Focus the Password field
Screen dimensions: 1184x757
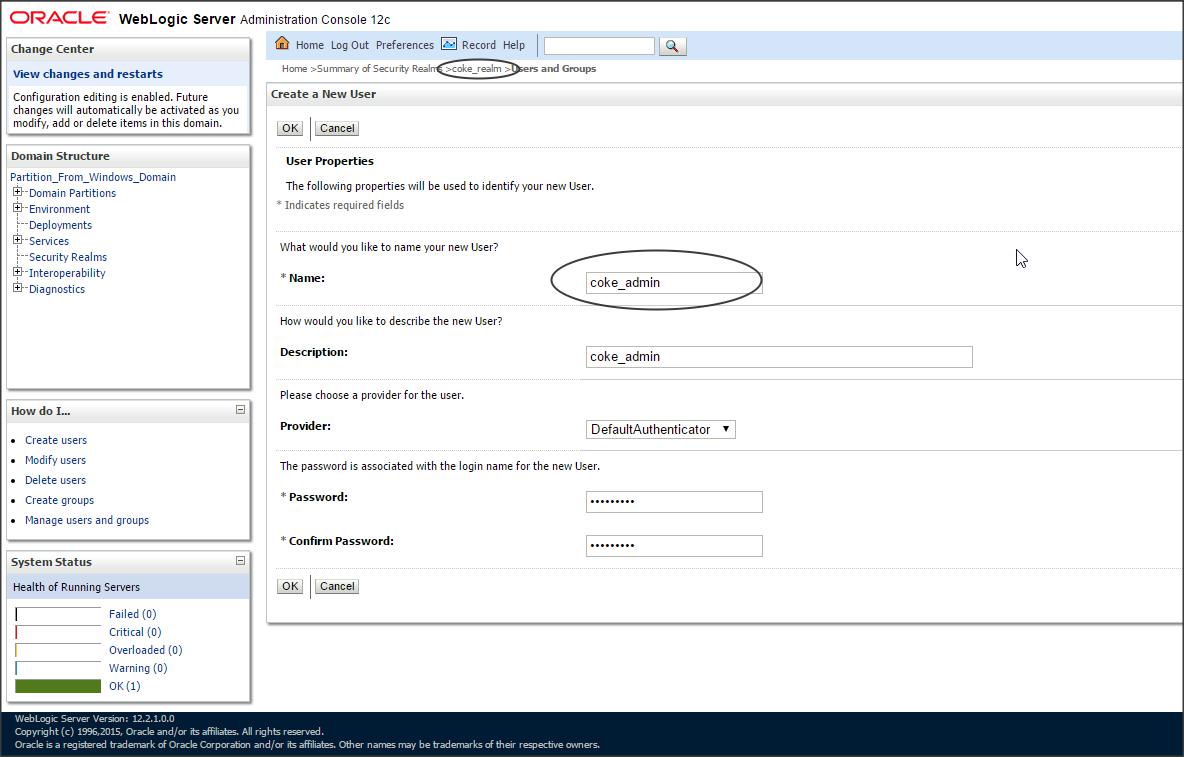674,502
